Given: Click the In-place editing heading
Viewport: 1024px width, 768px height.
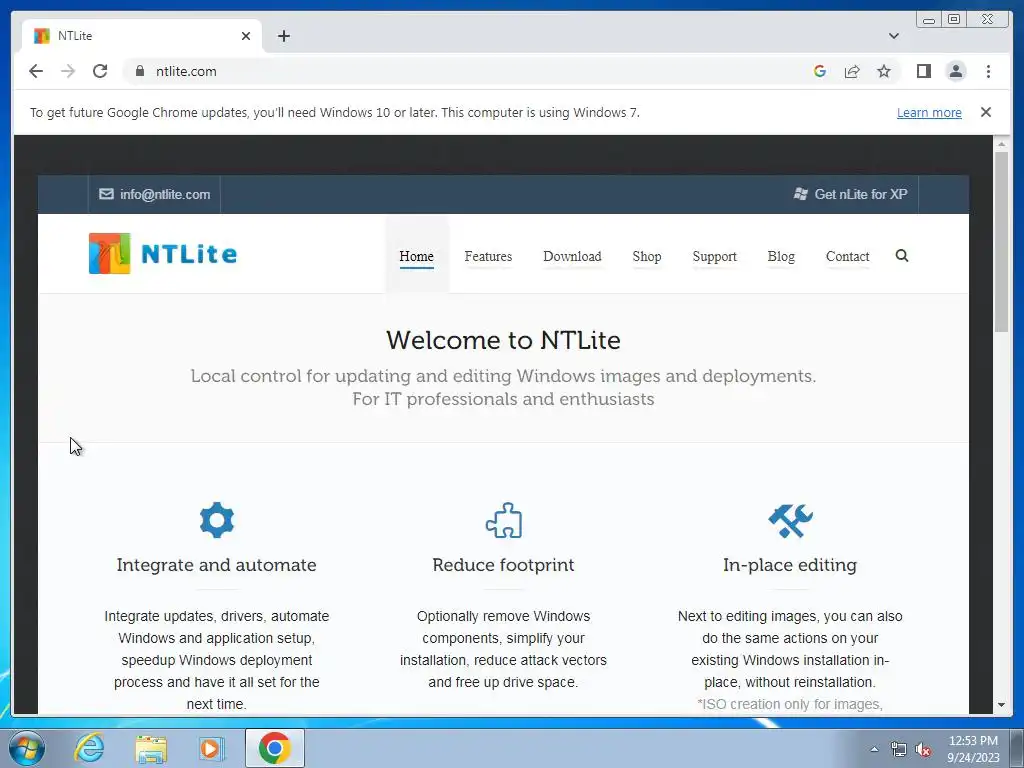Looking at the screenshot, I should coord(790,565).
